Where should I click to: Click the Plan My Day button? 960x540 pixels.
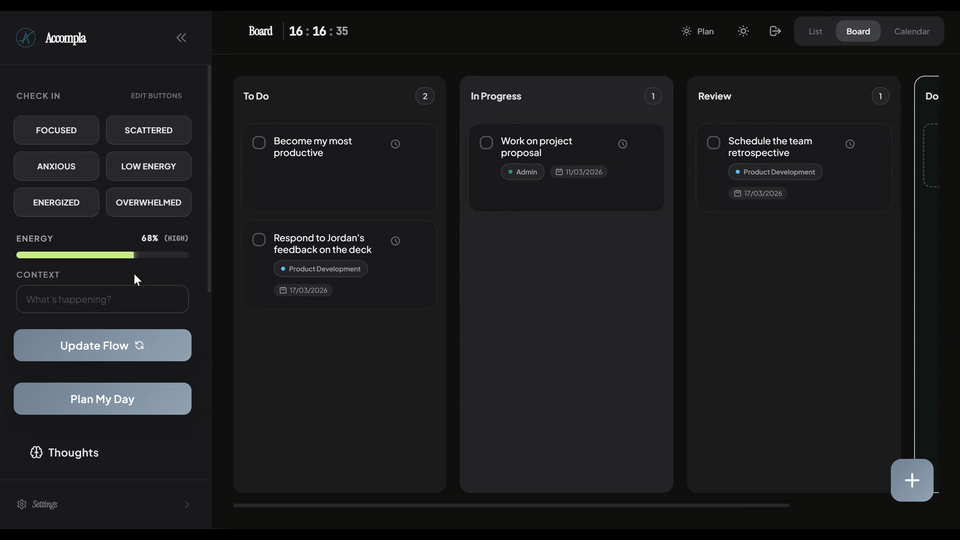point(102,399)
